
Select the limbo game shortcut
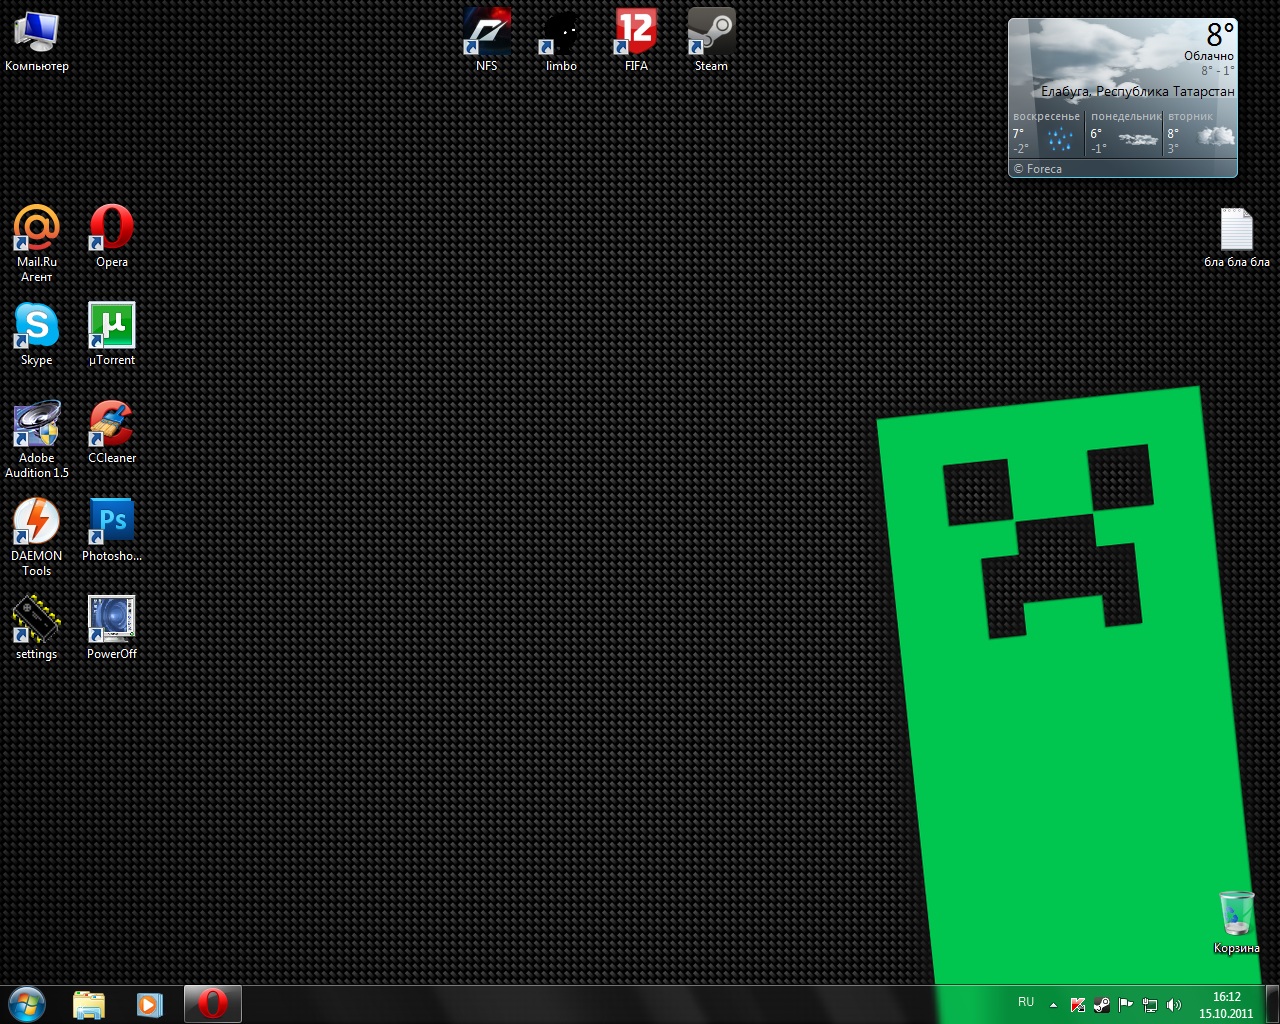561,42
